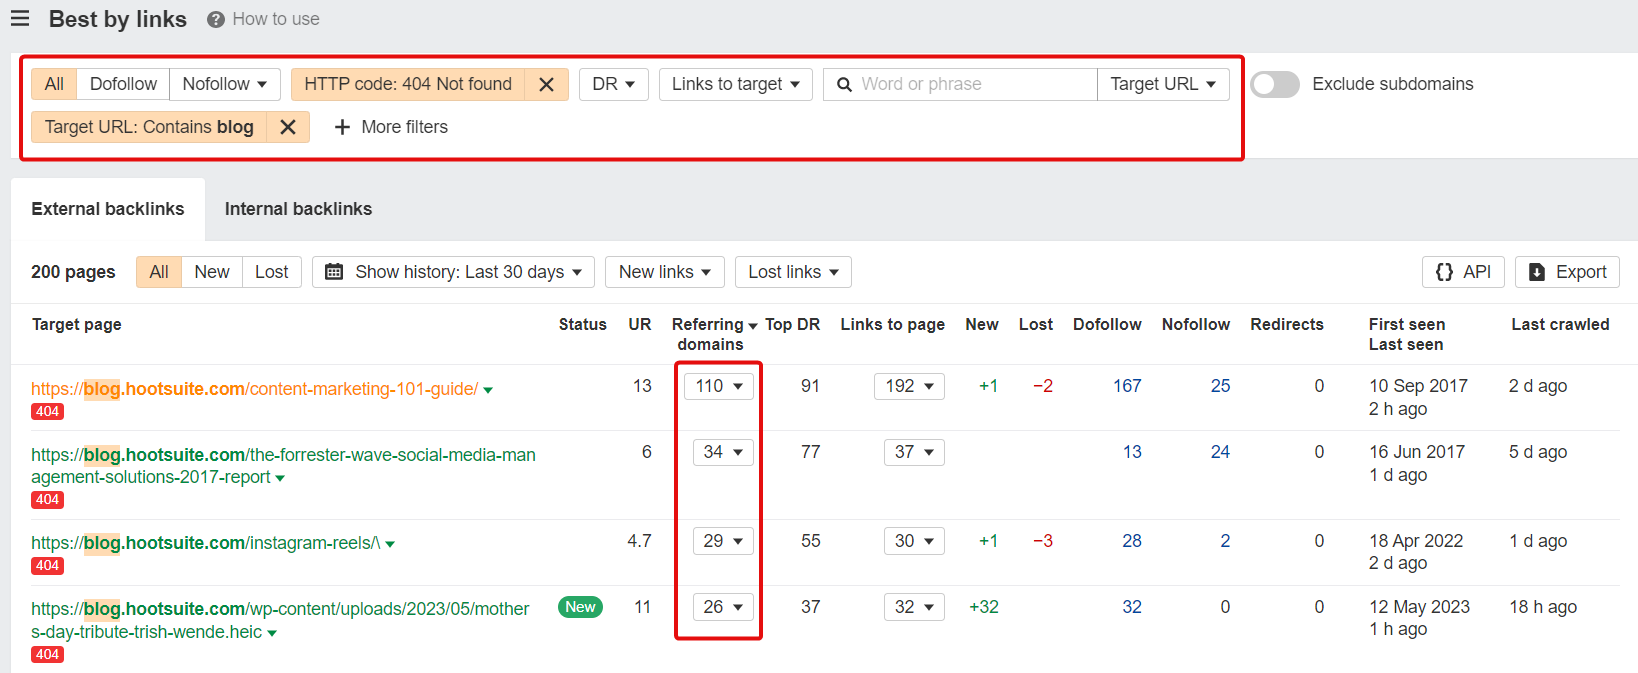Open content-marketing-101-guide target page link

click(255, 389)
